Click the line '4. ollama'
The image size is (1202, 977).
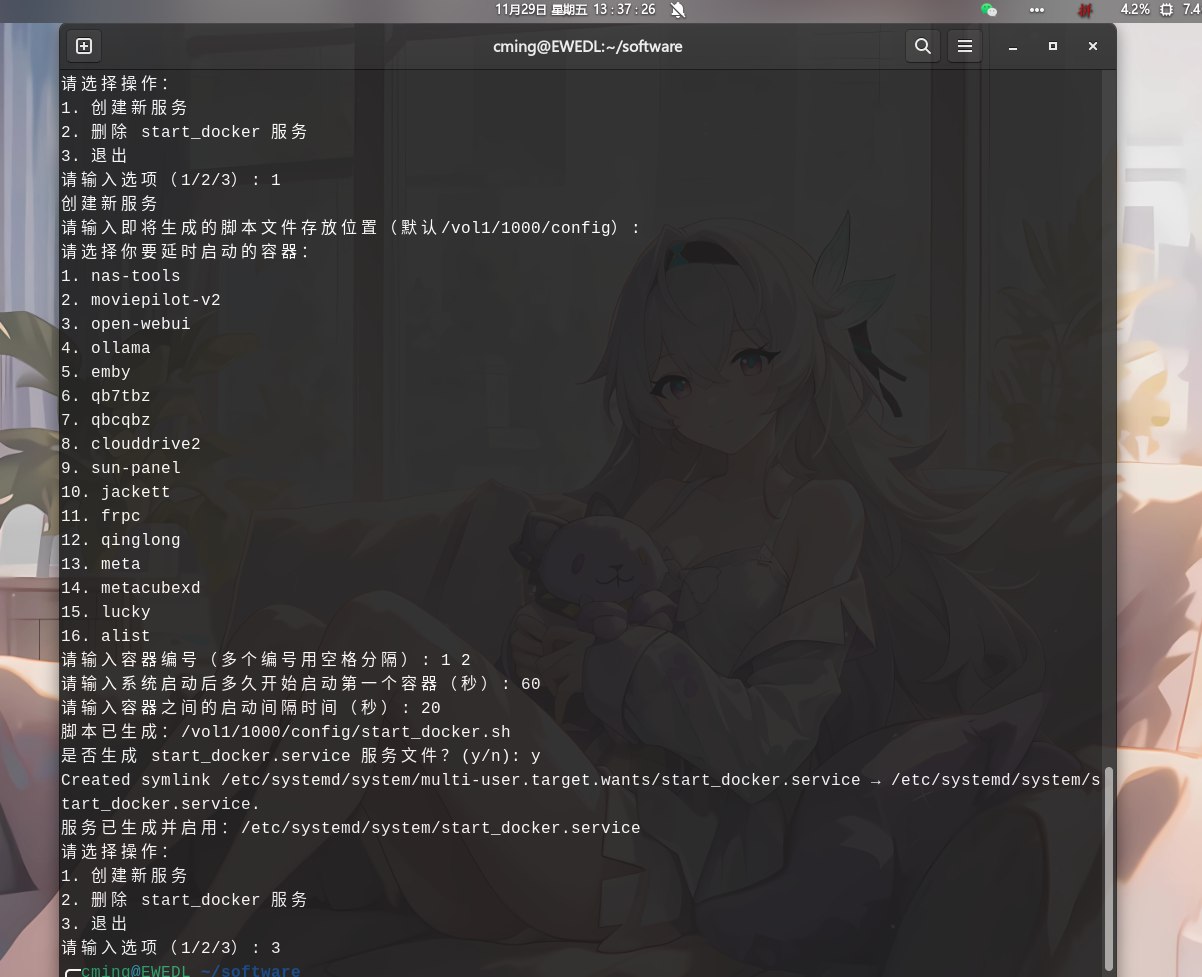(x=106, y=348)
